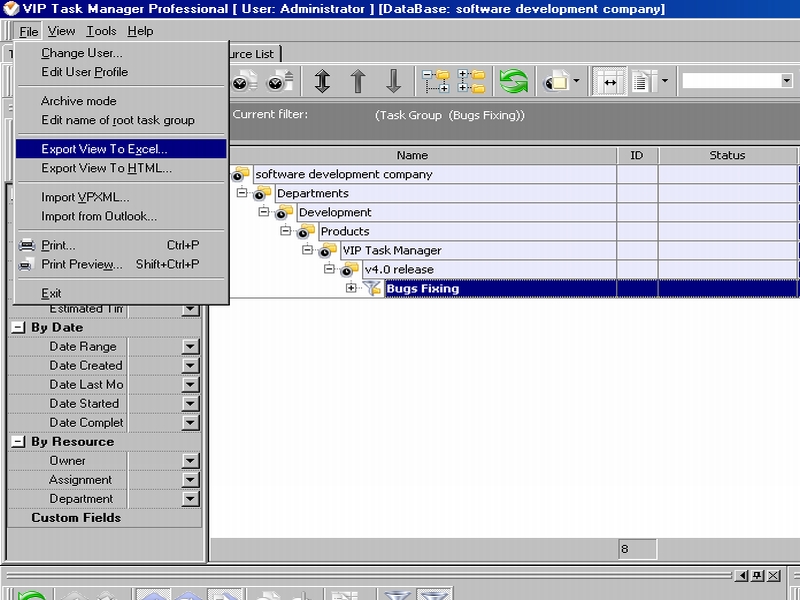Collapse the Development tree node
Image resolution: width=800 pixels, height=600 pixels.
(263, 212)
